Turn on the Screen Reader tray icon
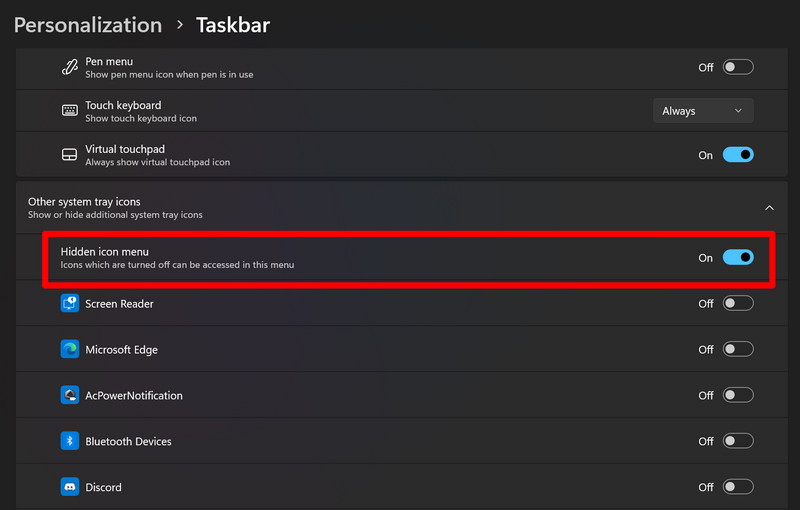The width and height of the screenshot is (800, 510). click(738, 303)
